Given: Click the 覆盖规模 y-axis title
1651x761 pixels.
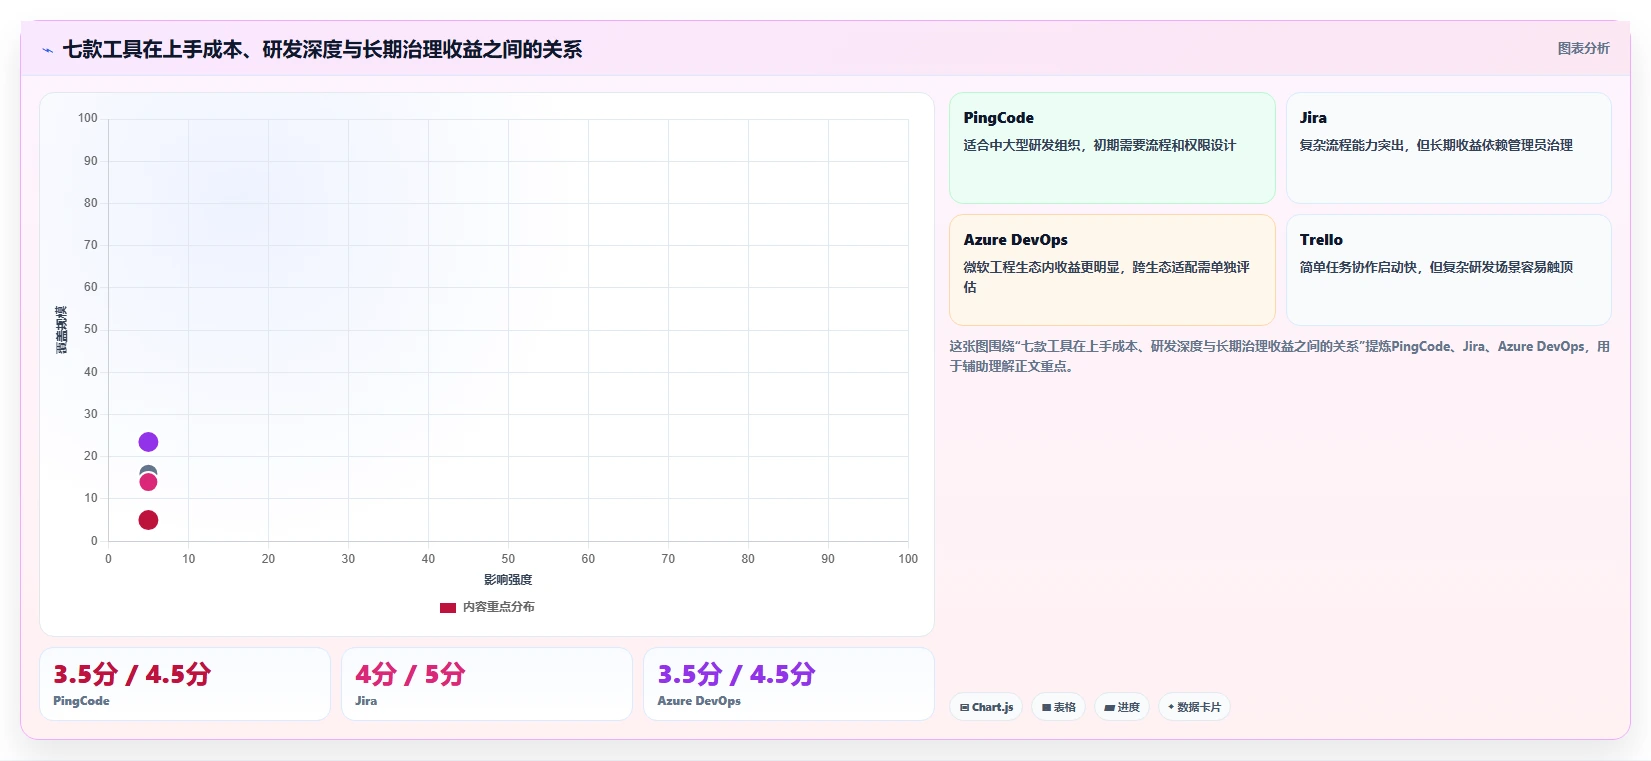Looking at the screenshot, I should click(62, 330).
